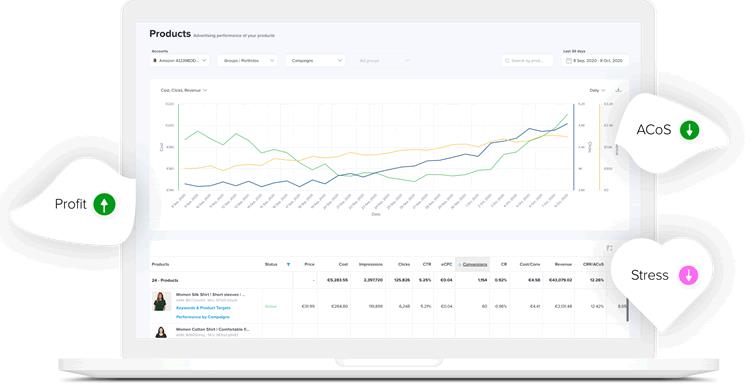Open the Daily interval dropdown

(x=597, y=90)
